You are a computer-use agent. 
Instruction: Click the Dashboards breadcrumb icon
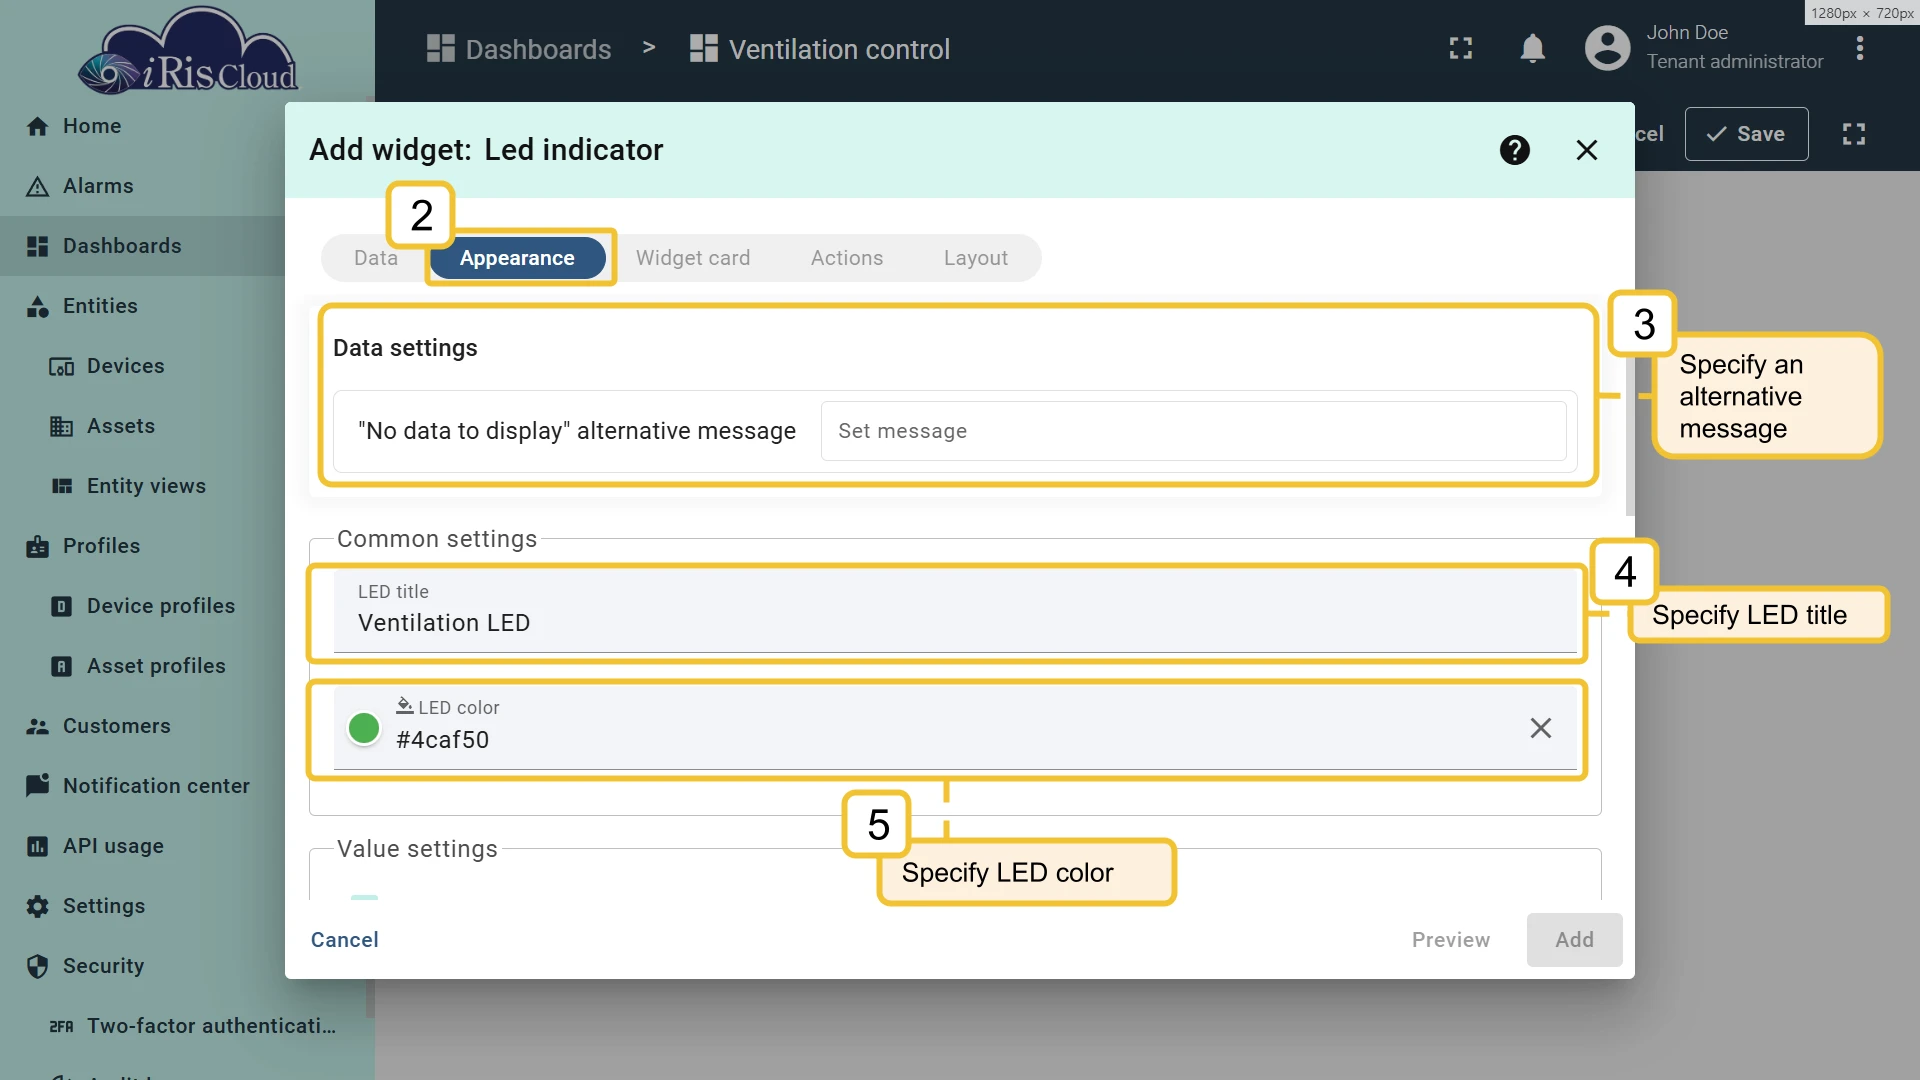[440, 49]
